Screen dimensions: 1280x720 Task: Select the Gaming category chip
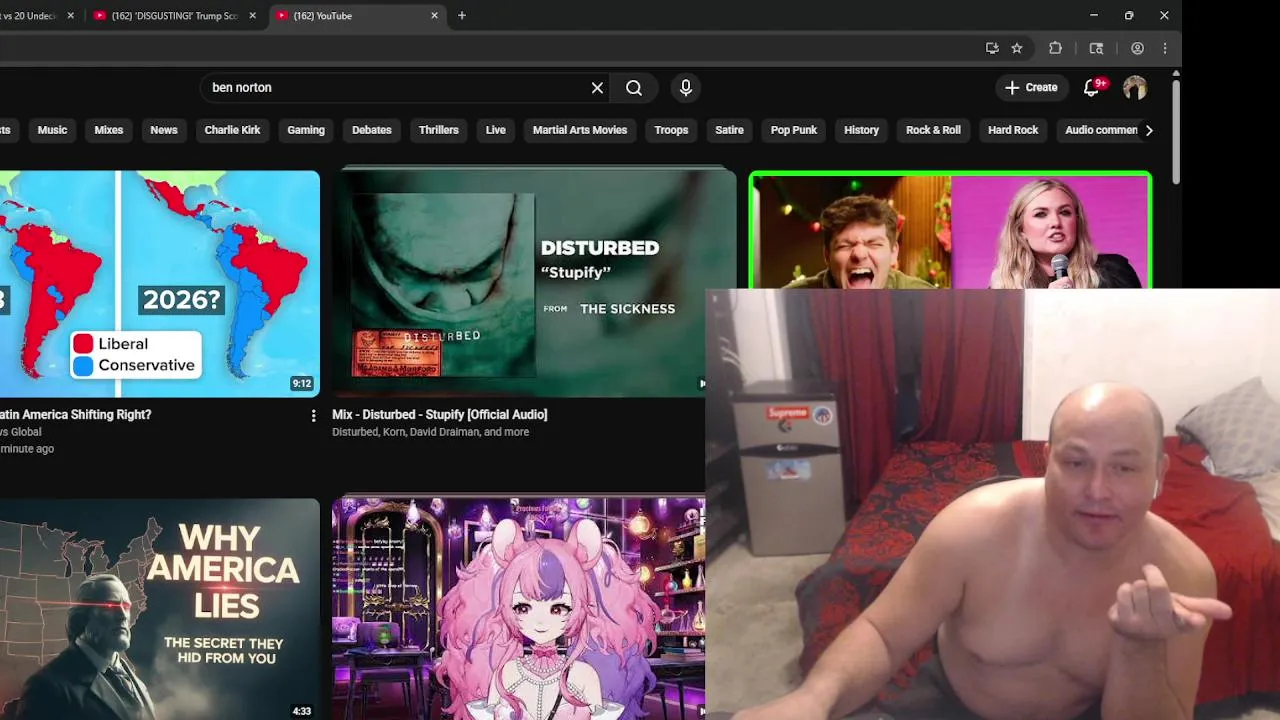point(306,130)
